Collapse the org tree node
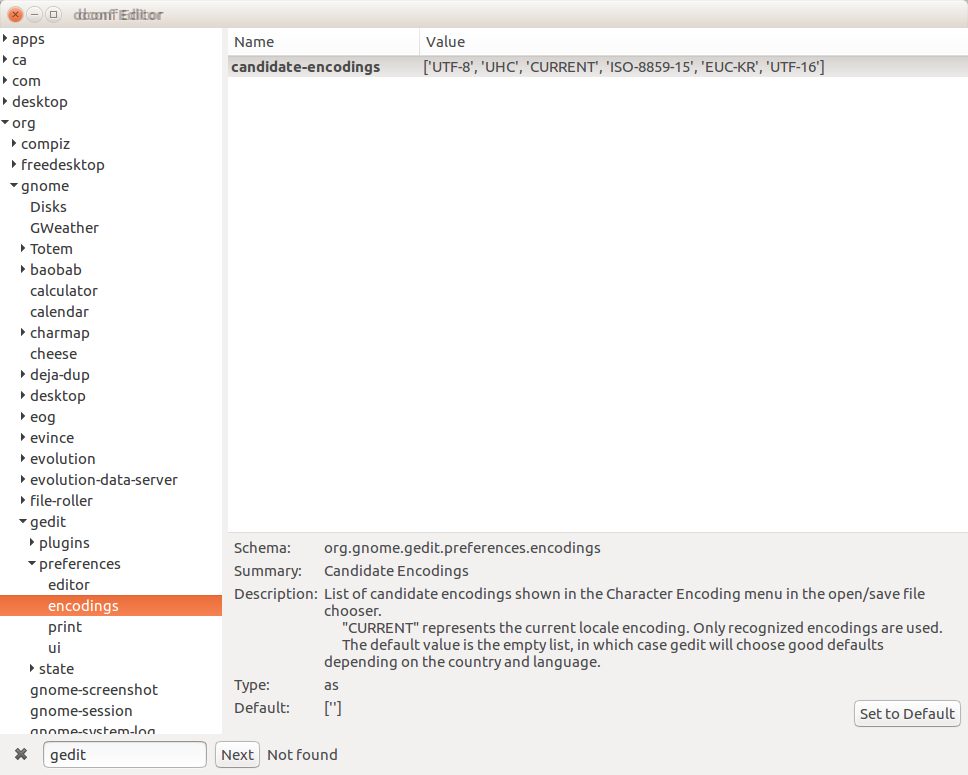 [7, 122]
